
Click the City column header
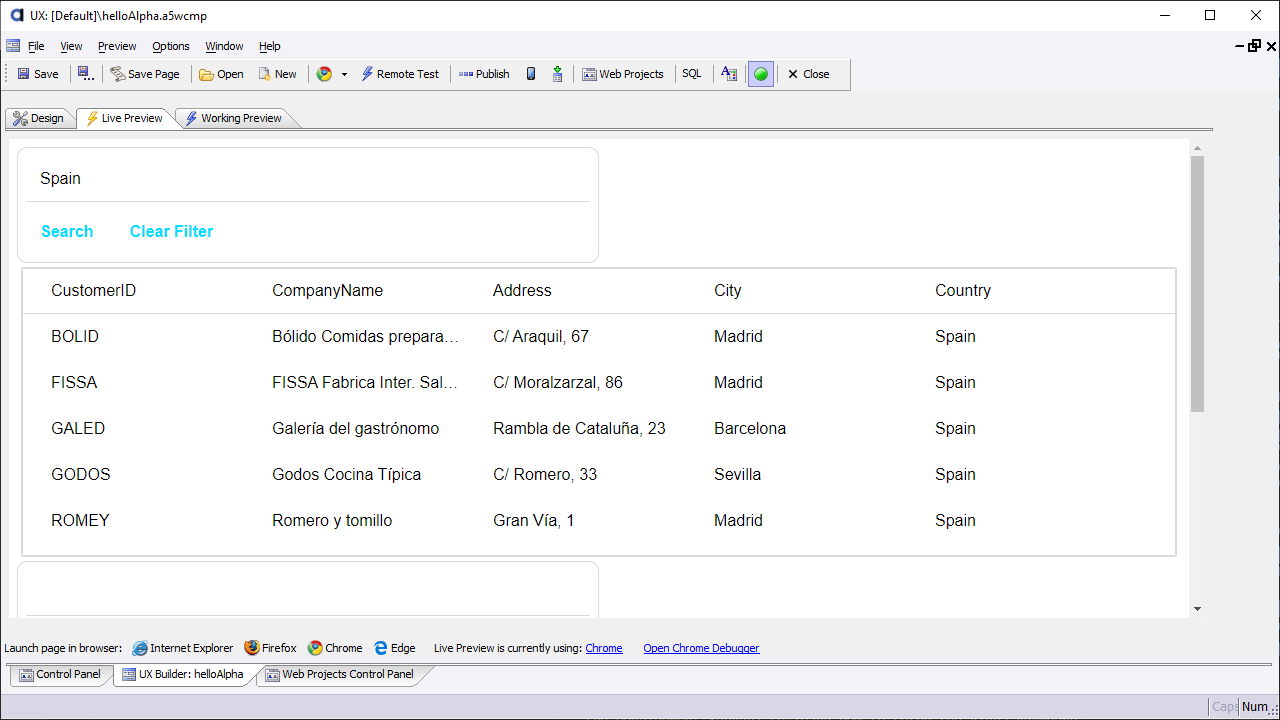click(728, 290)
